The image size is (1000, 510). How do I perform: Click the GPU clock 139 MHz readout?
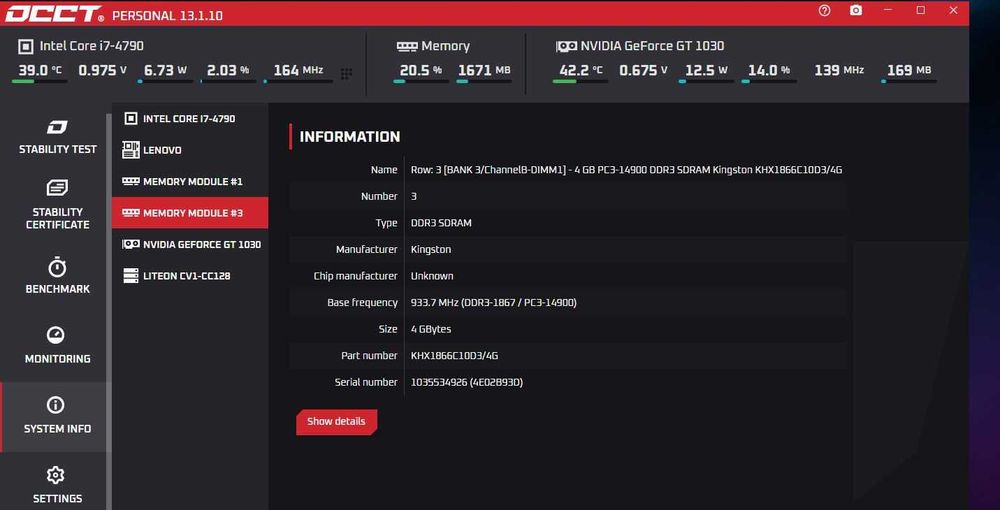coord(839,70)
